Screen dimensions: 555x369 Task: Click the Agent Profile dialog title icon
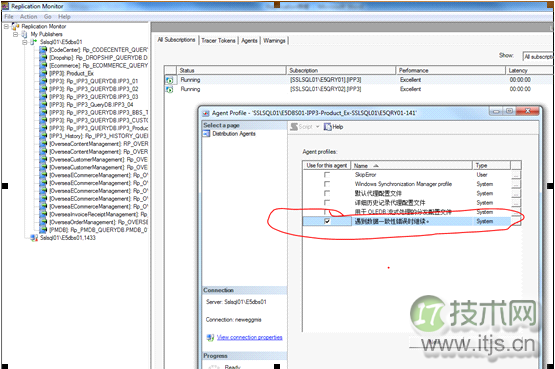click(206, 113)
